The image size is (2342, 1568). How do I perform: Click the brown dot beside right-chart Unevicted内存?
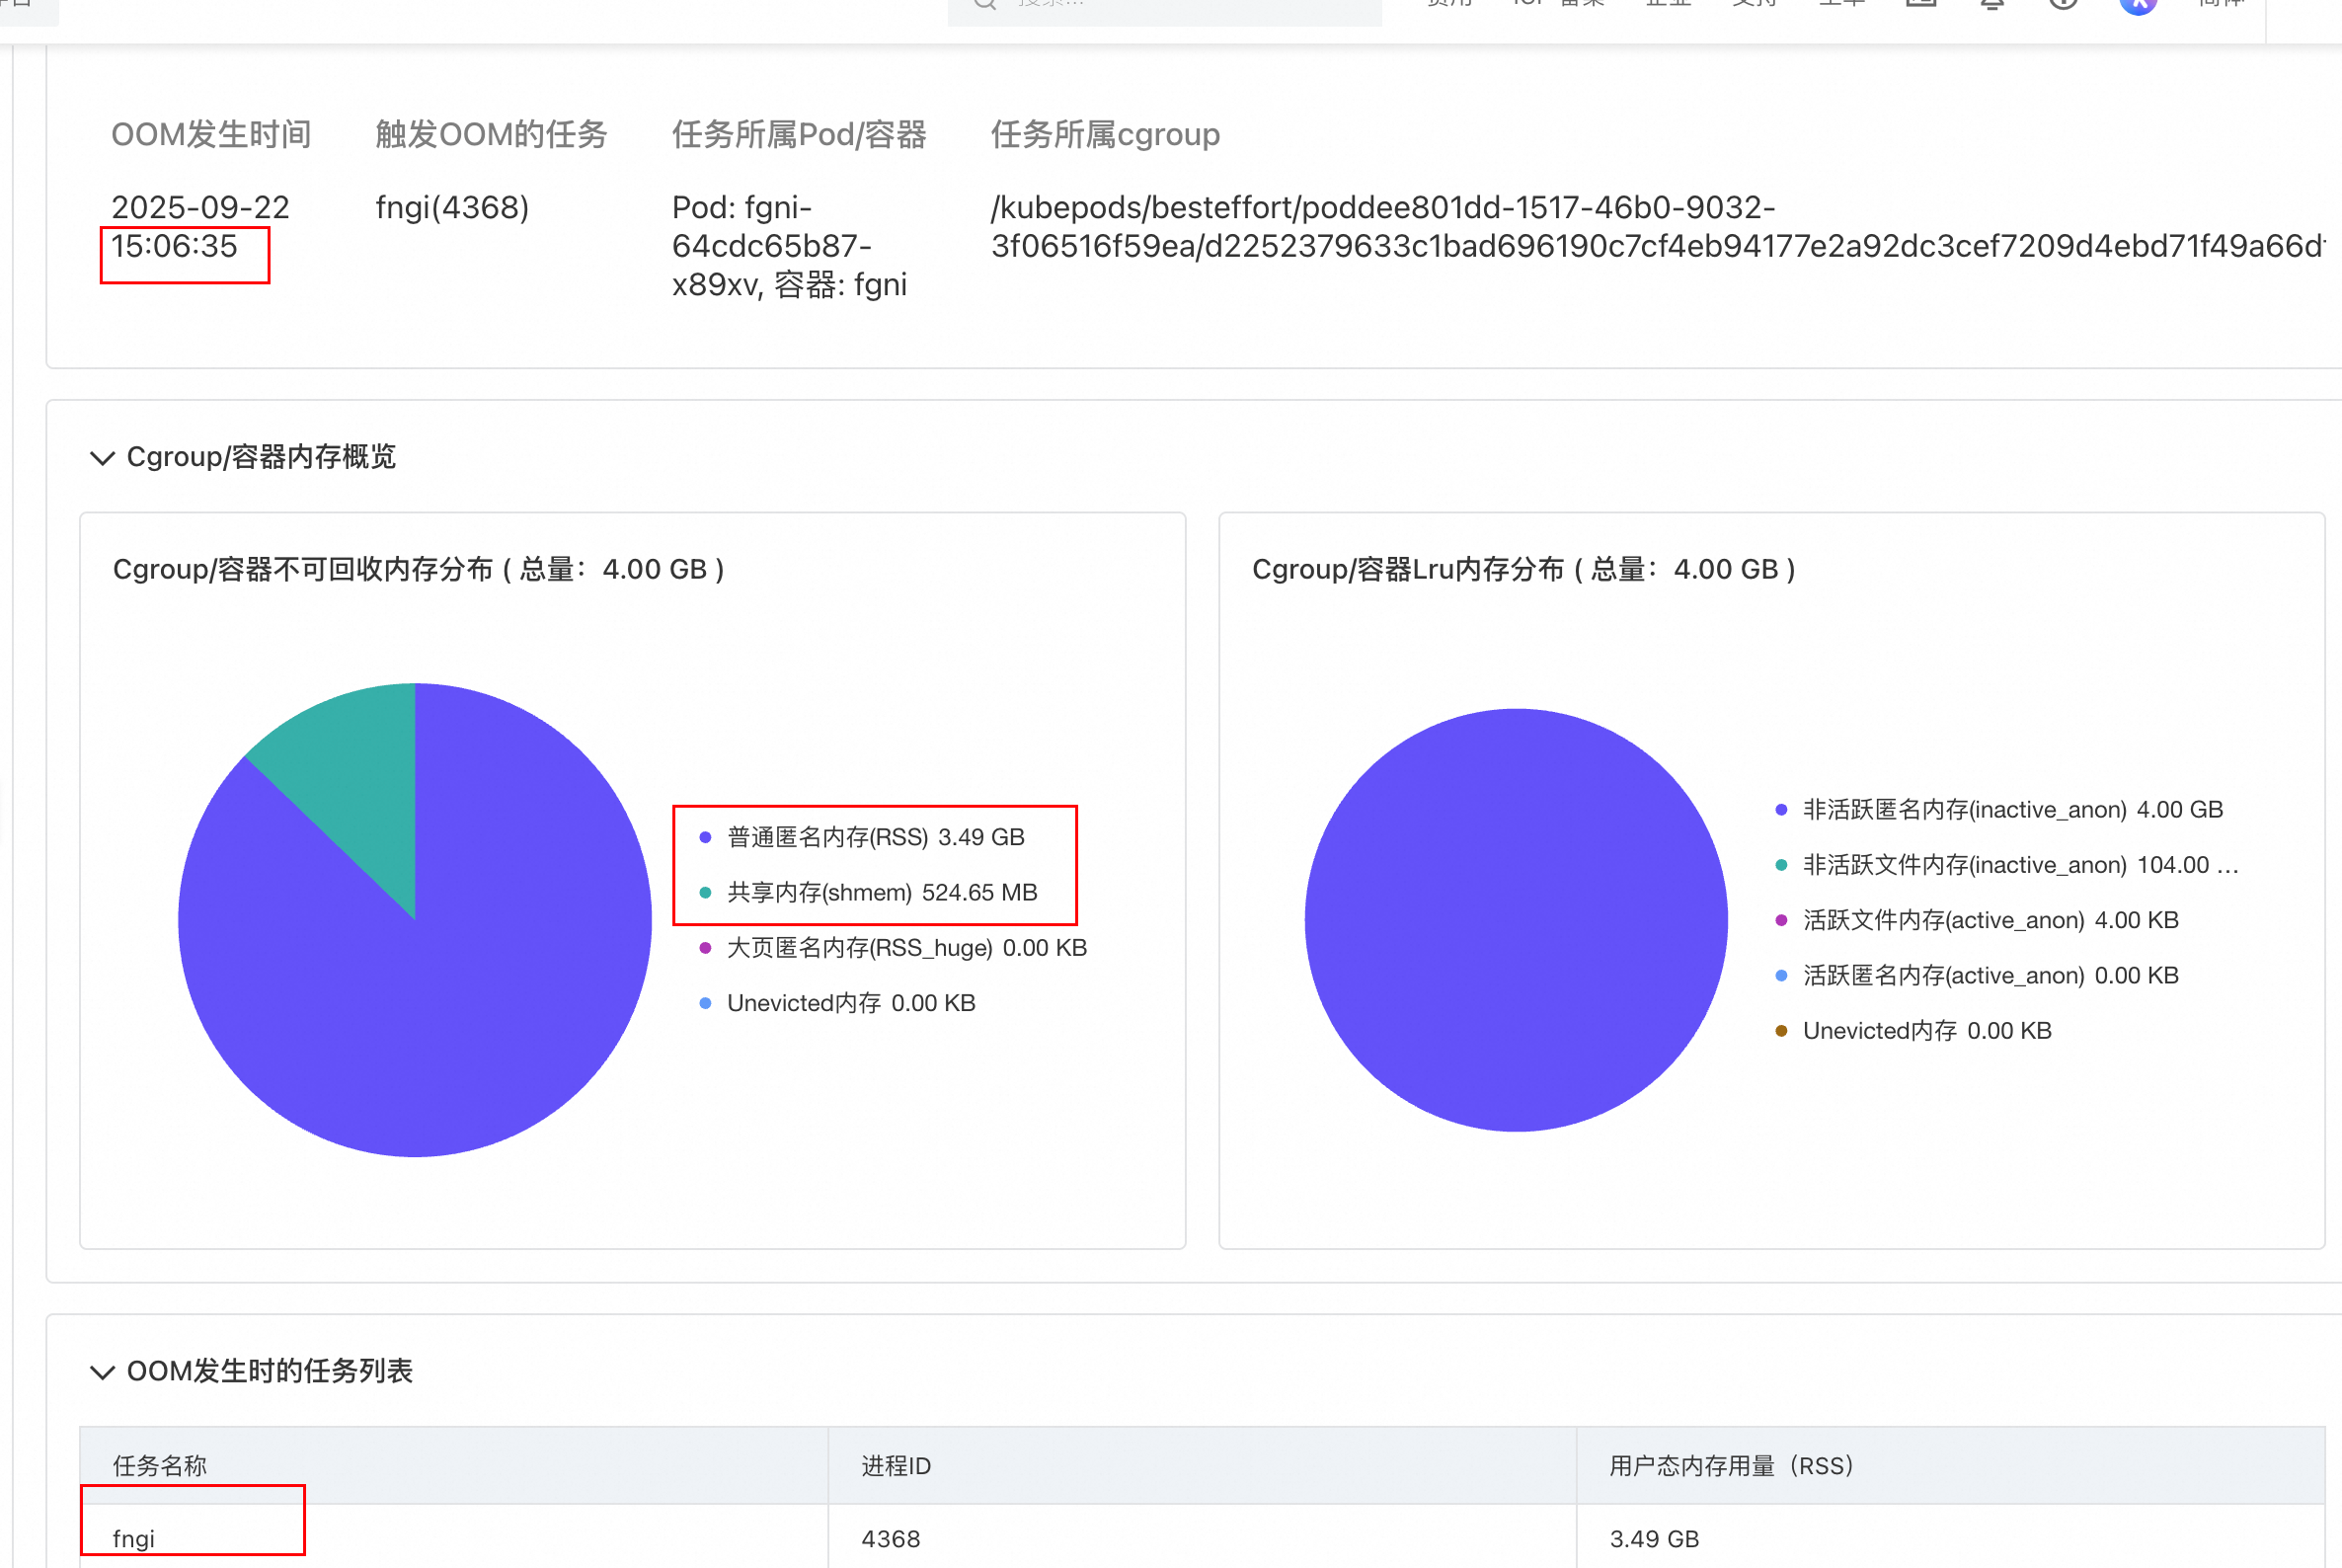point(1781,1031)
